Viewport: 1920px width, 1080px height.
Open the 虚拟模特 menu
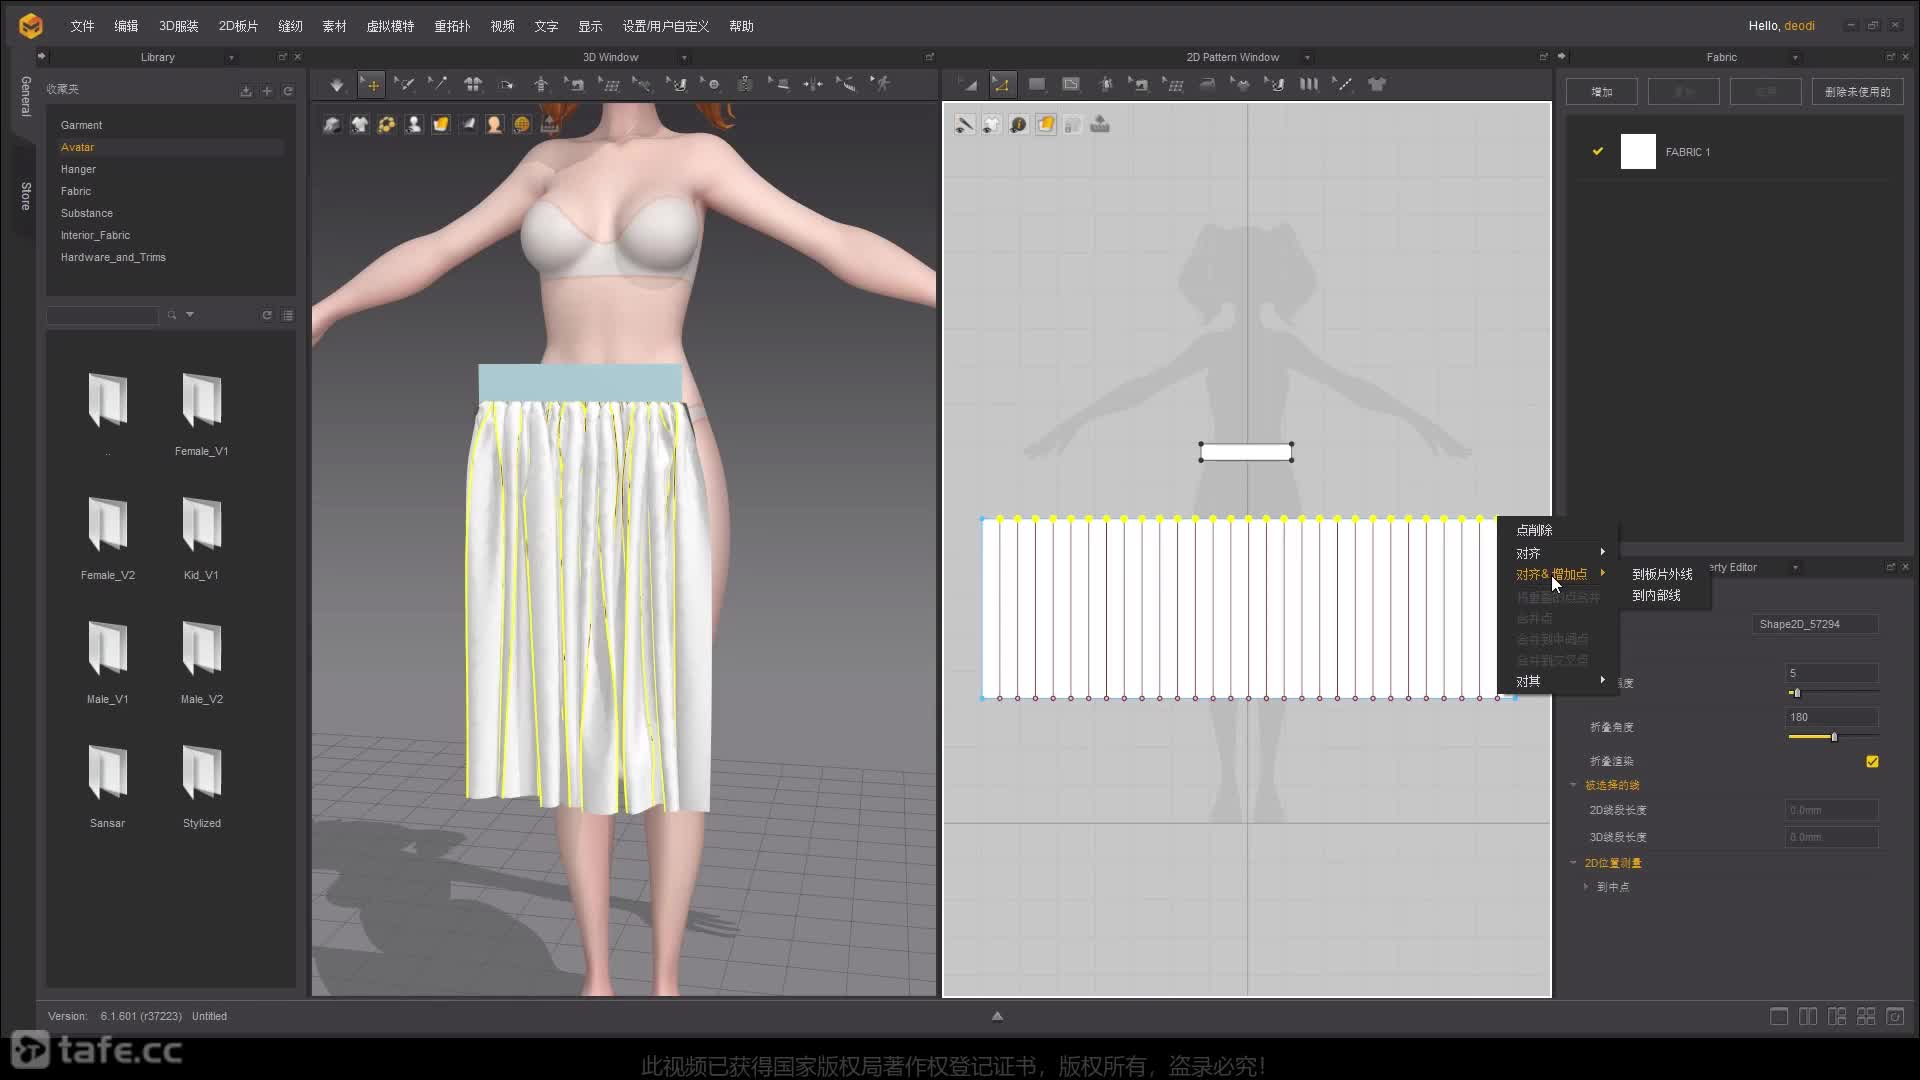tap(390, 26)
